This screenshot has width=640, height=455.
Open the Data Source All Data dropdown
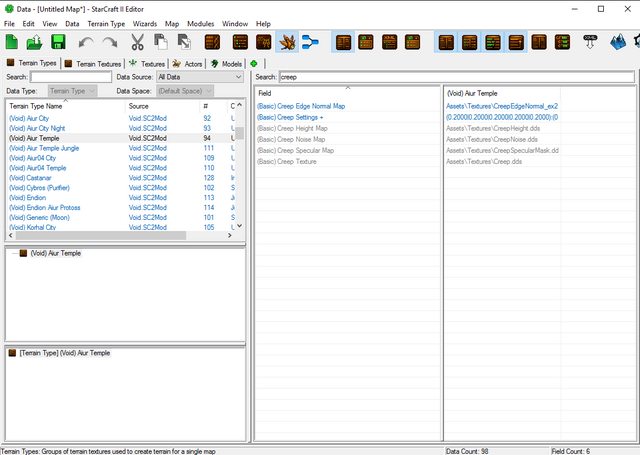click(200, 77)
